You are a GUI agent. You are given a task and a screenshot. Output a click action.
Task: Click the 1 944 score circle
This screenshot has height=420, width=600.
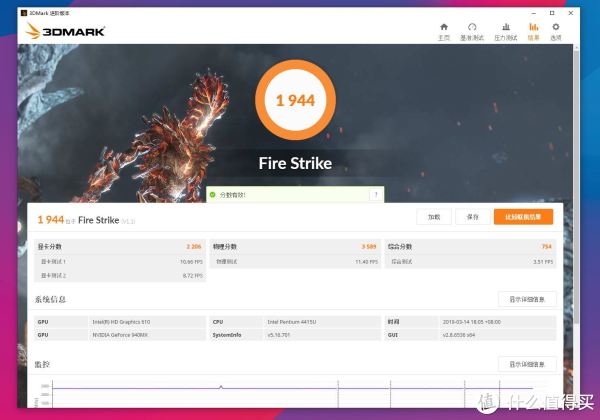click(294, 101)
